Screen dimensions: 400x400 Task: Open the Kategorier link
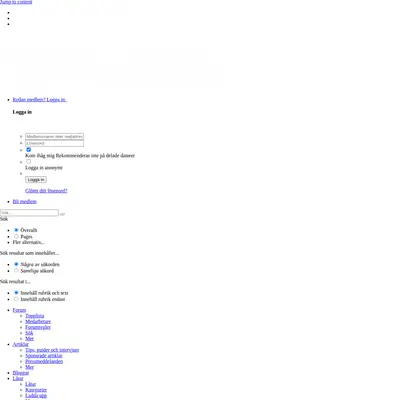coord(36,390)
